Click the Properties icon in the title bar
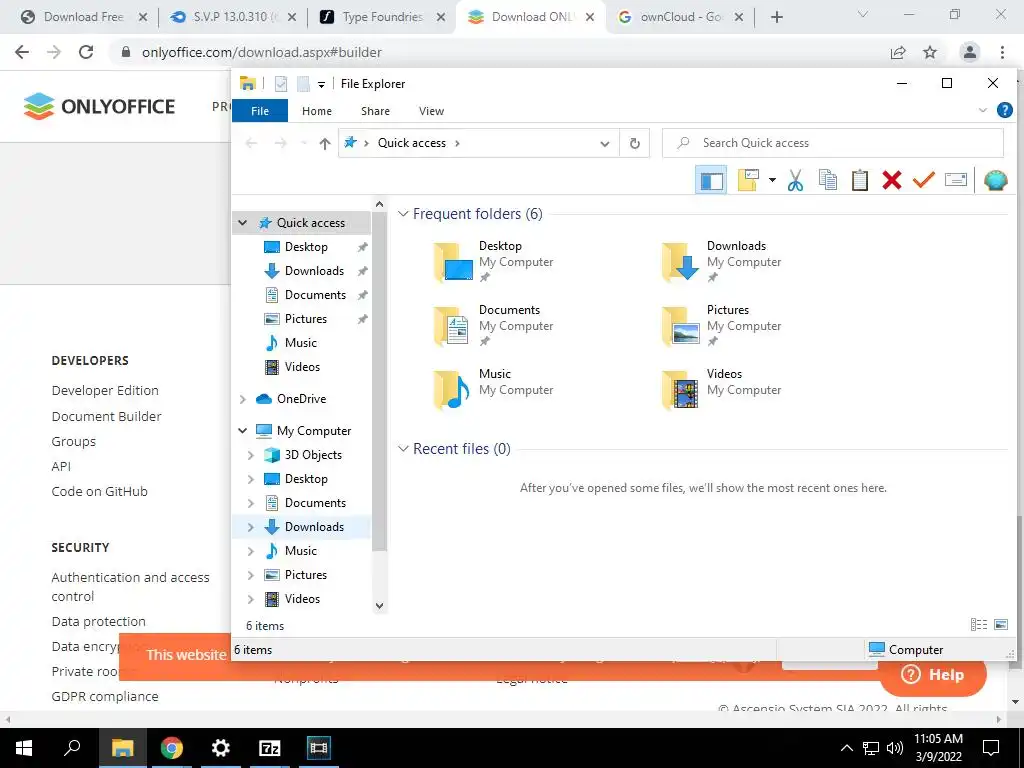The width and height of the screenshot is (1024, 768). point(281,84)
